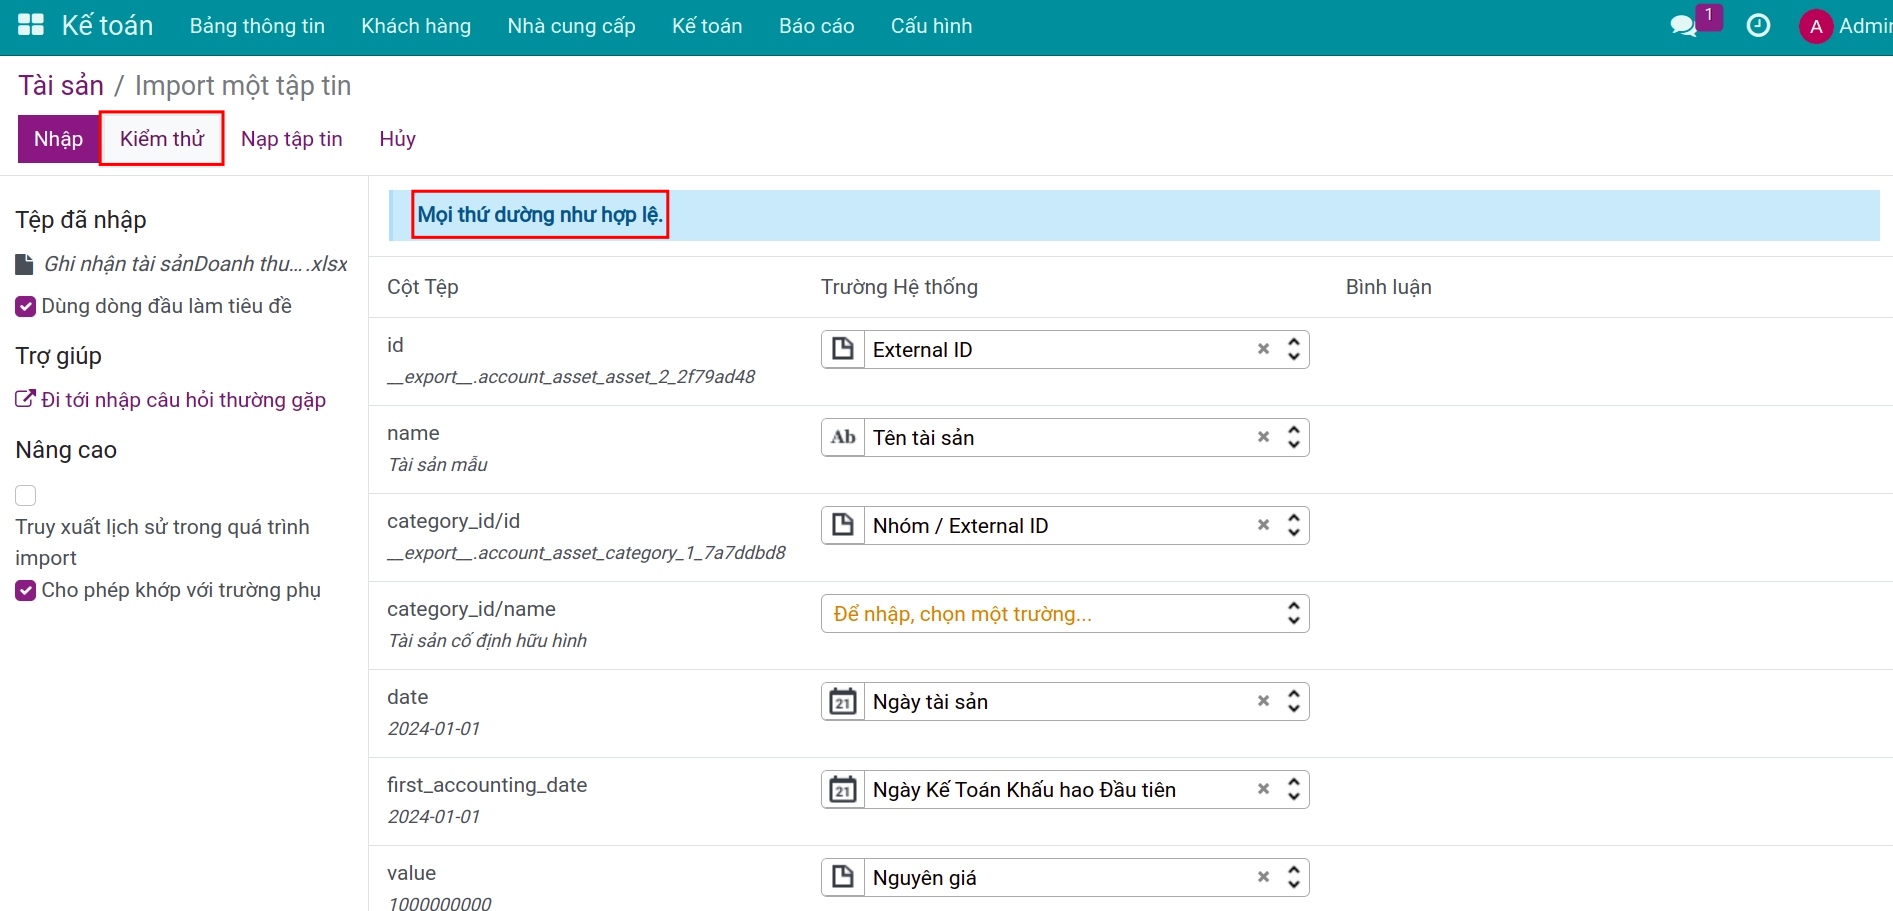Click calendar icon beside Ngày Kế Toán Khấu hao

click(x=843, y=790)
